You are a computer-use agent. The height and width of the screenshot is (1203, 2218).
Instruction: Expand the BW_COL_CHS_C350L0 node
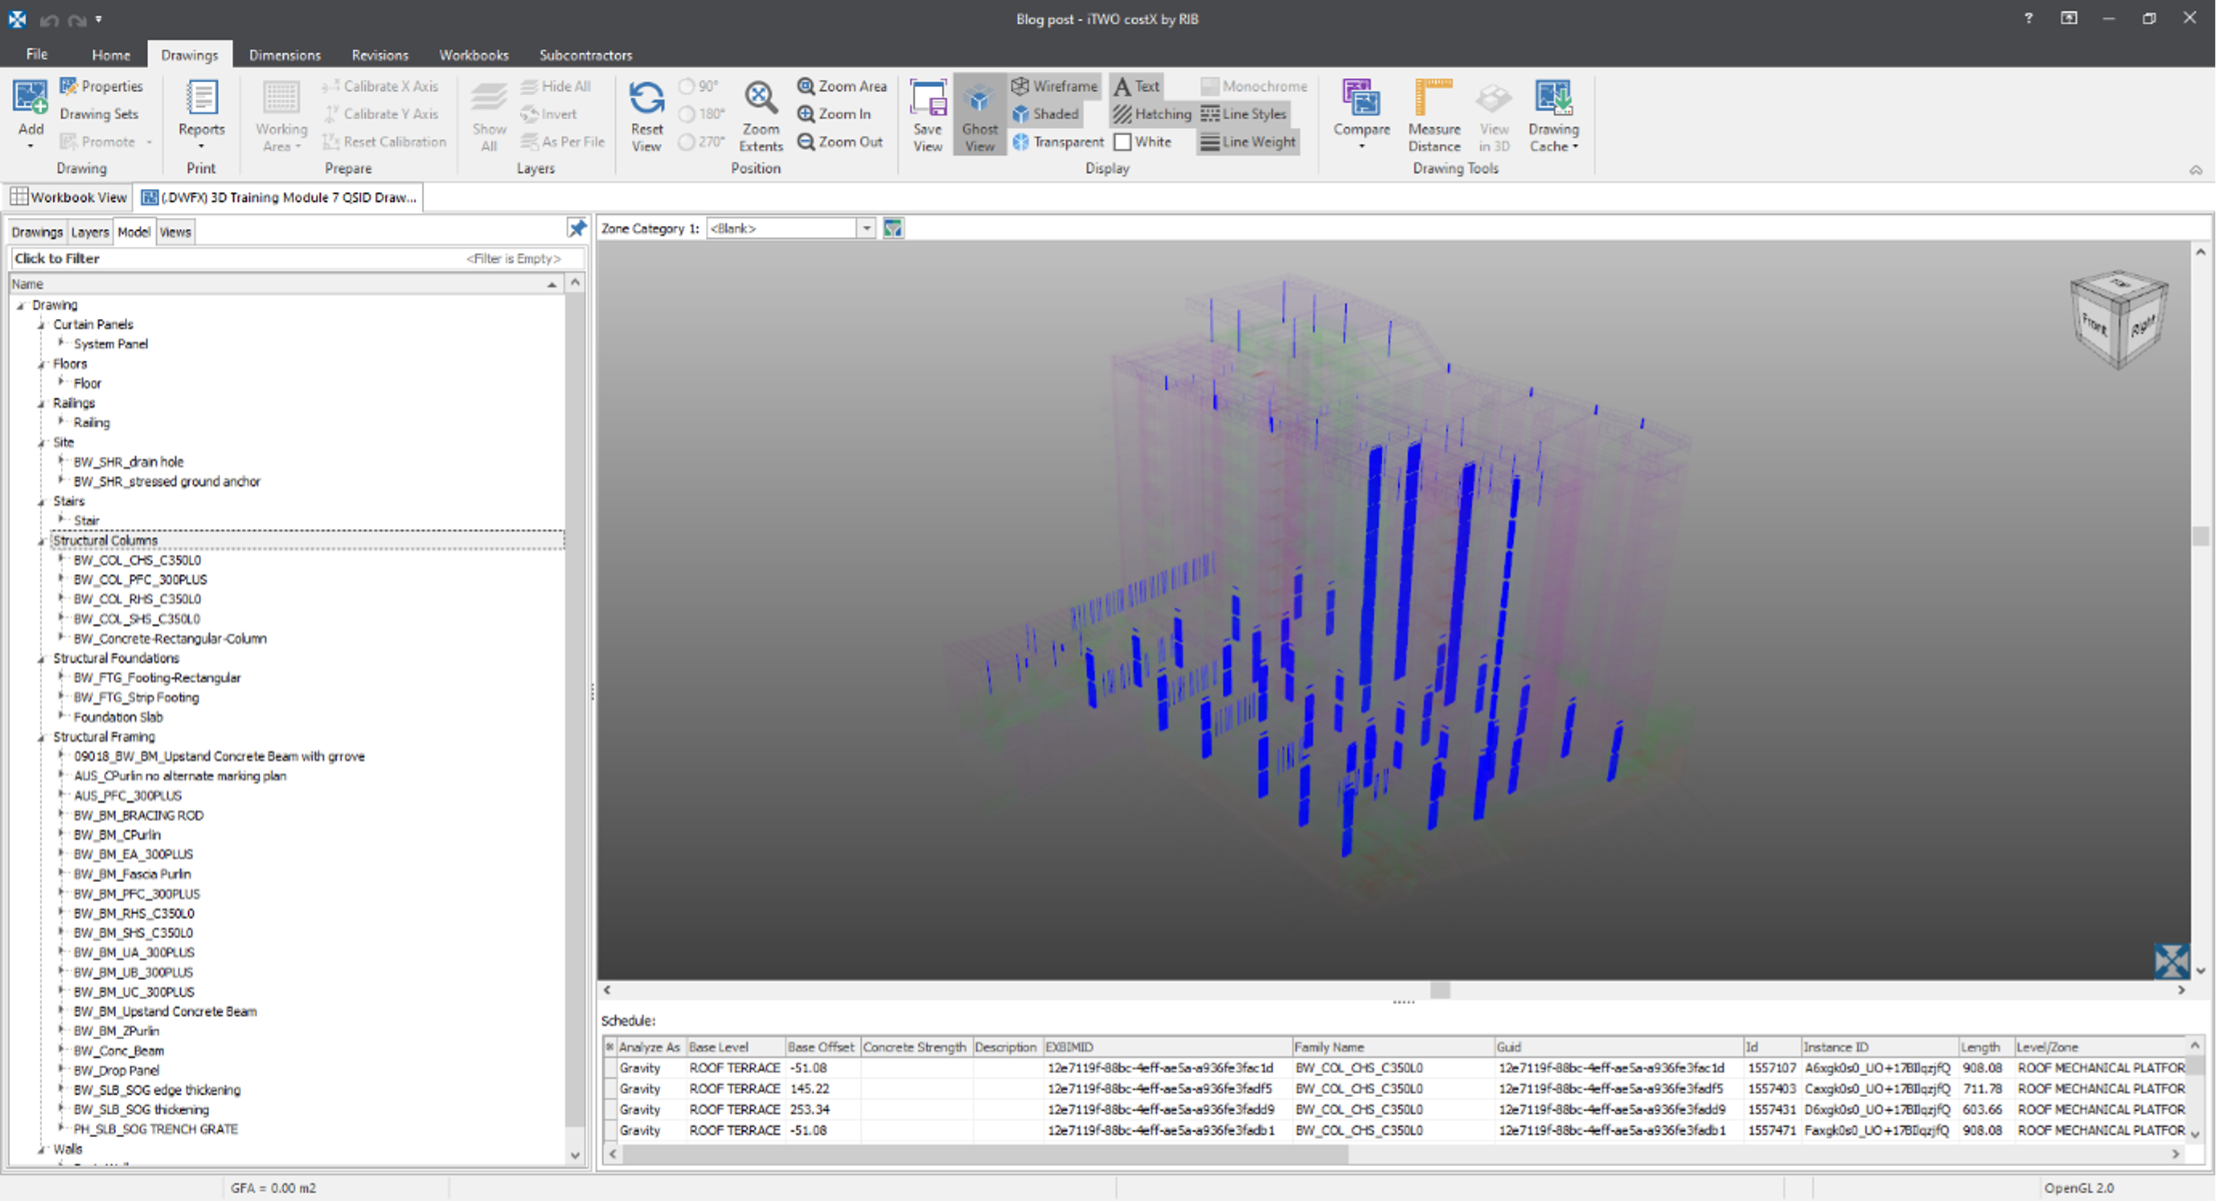pos(61,560)
